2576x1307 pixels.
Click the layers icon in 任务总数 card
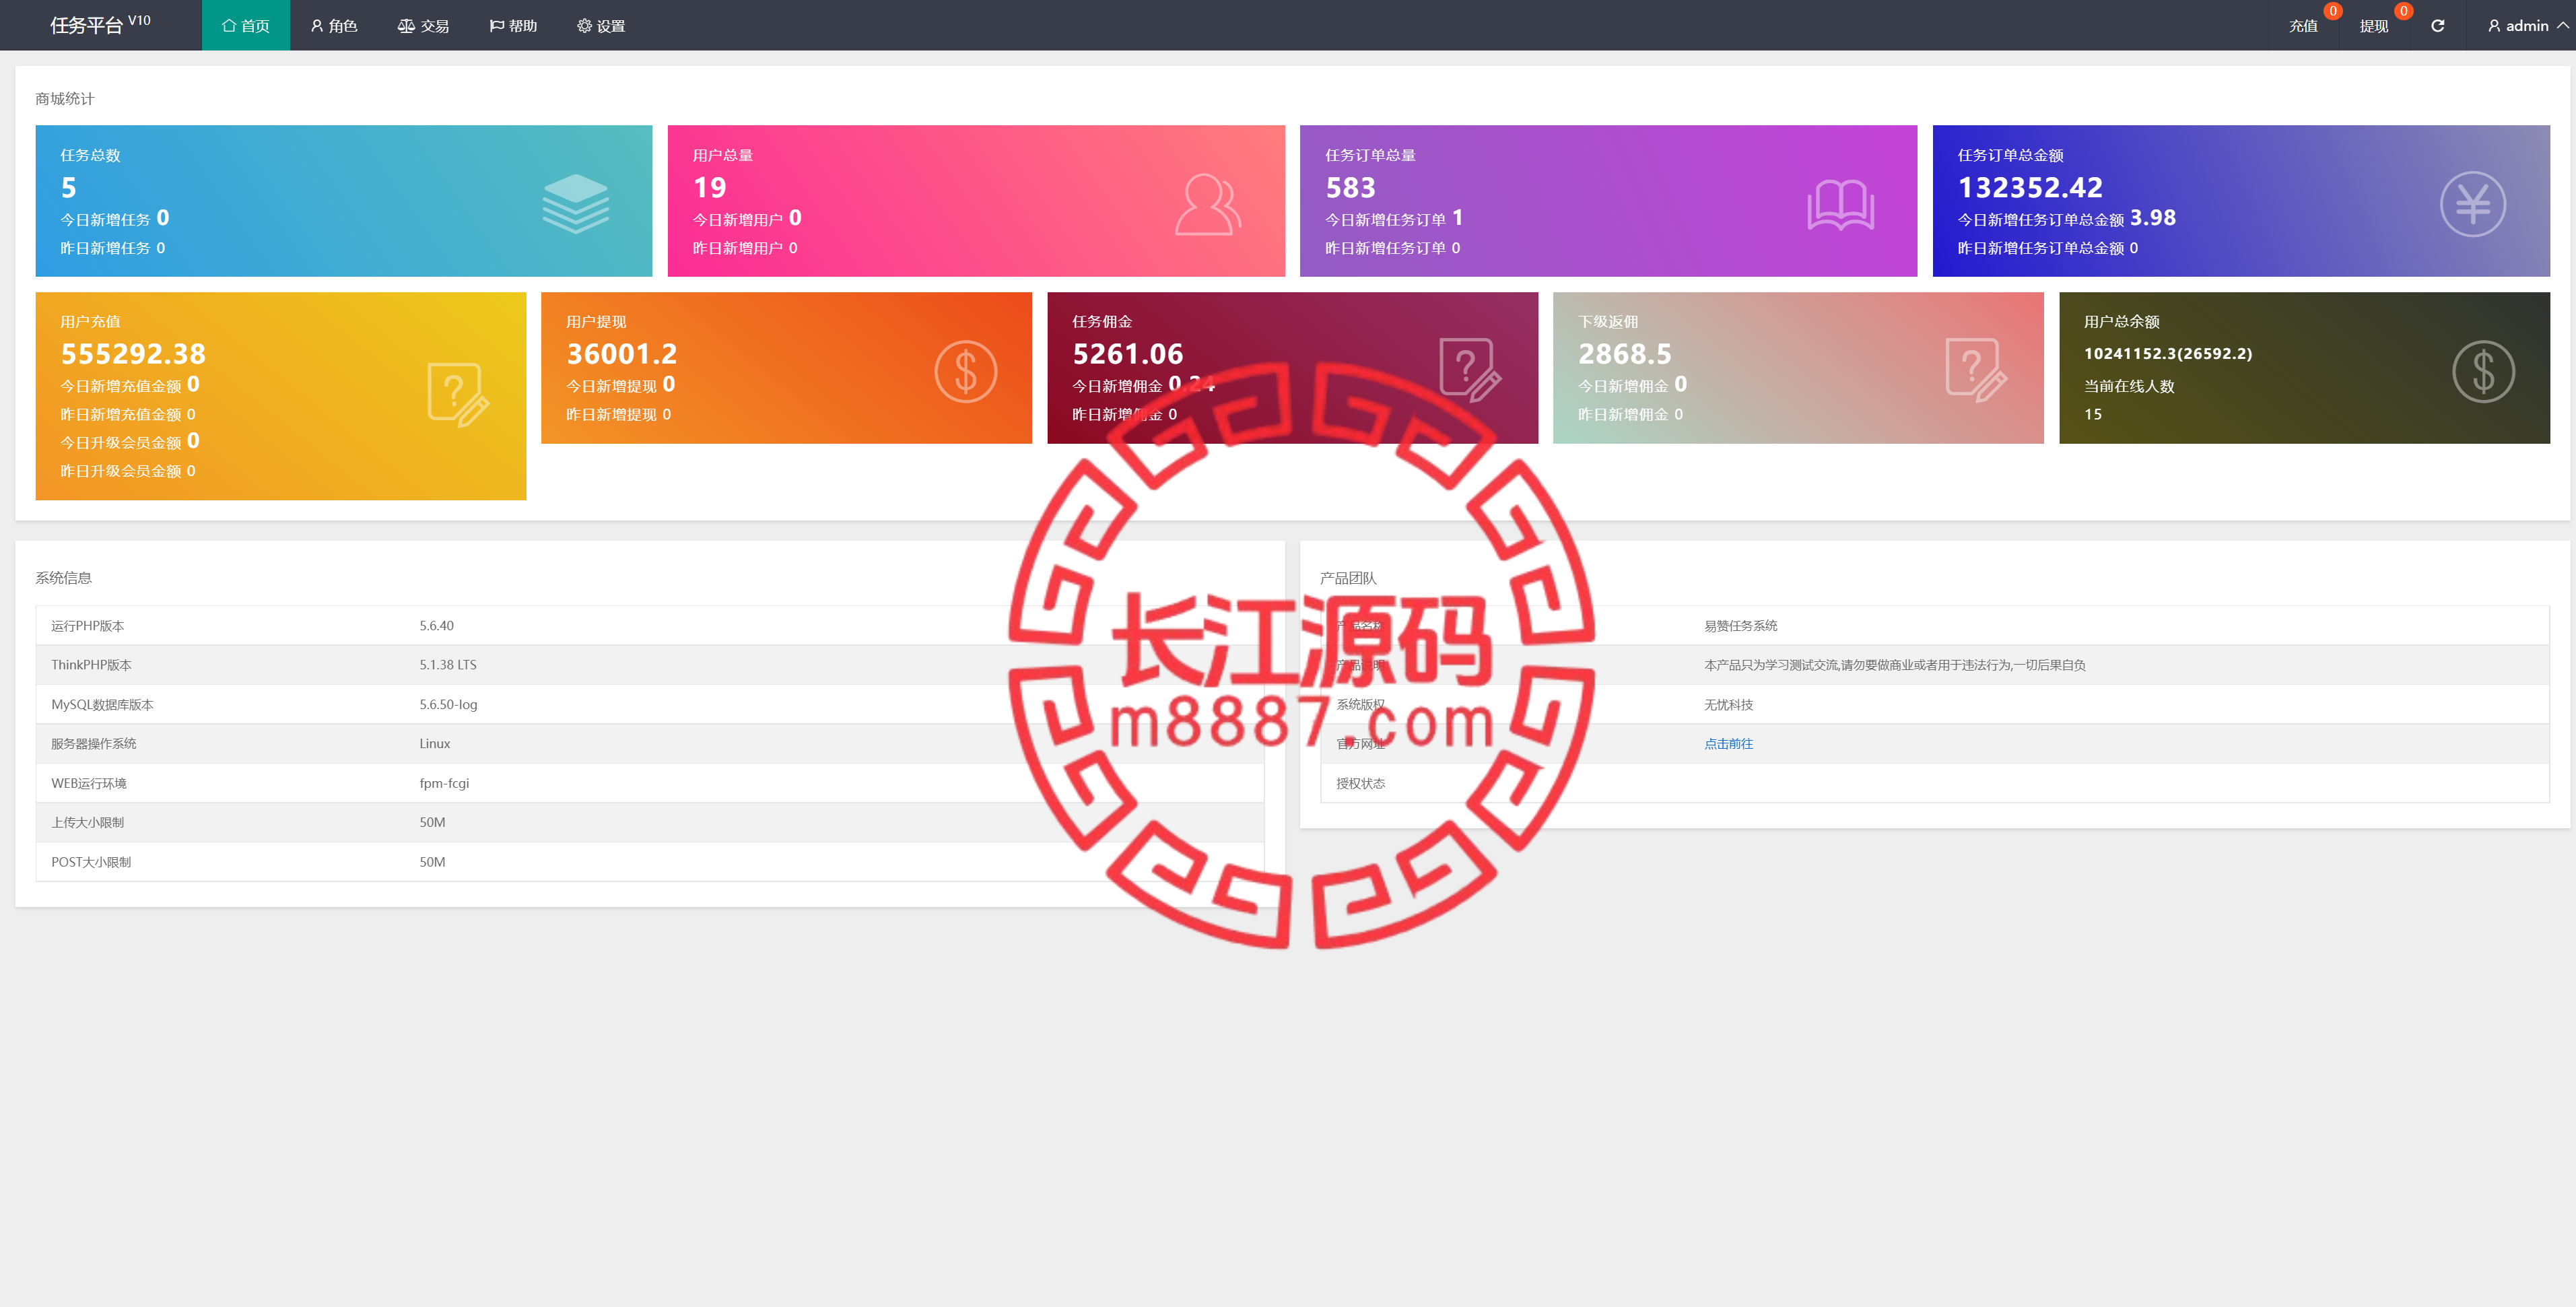576,204
